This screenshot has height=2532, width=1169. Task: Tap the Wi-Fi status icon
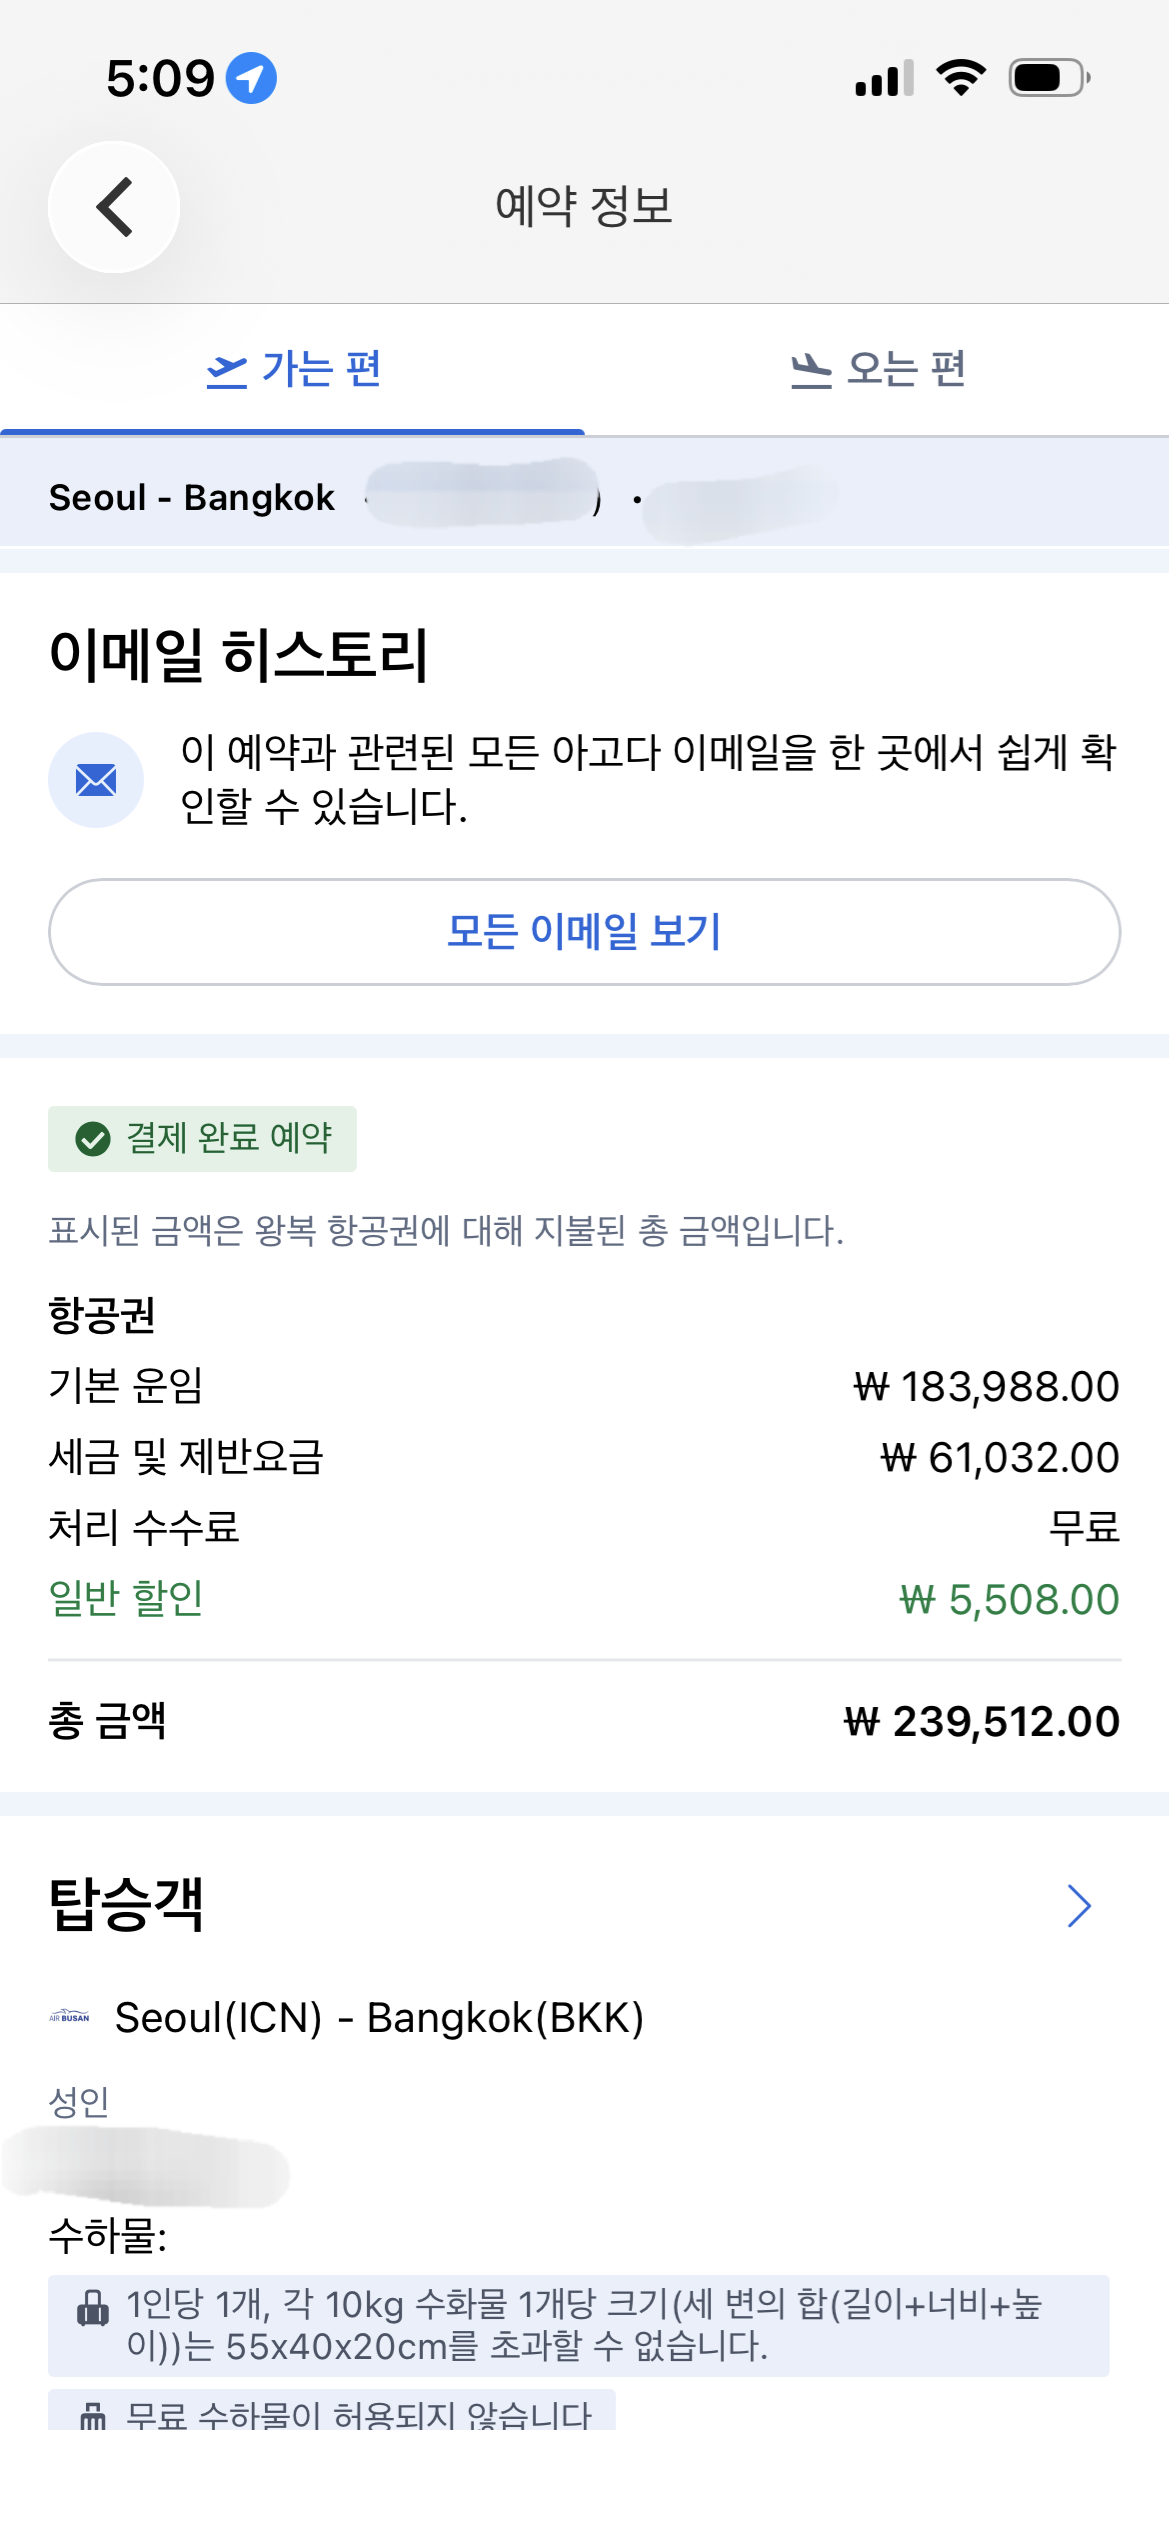click(960, 78)
